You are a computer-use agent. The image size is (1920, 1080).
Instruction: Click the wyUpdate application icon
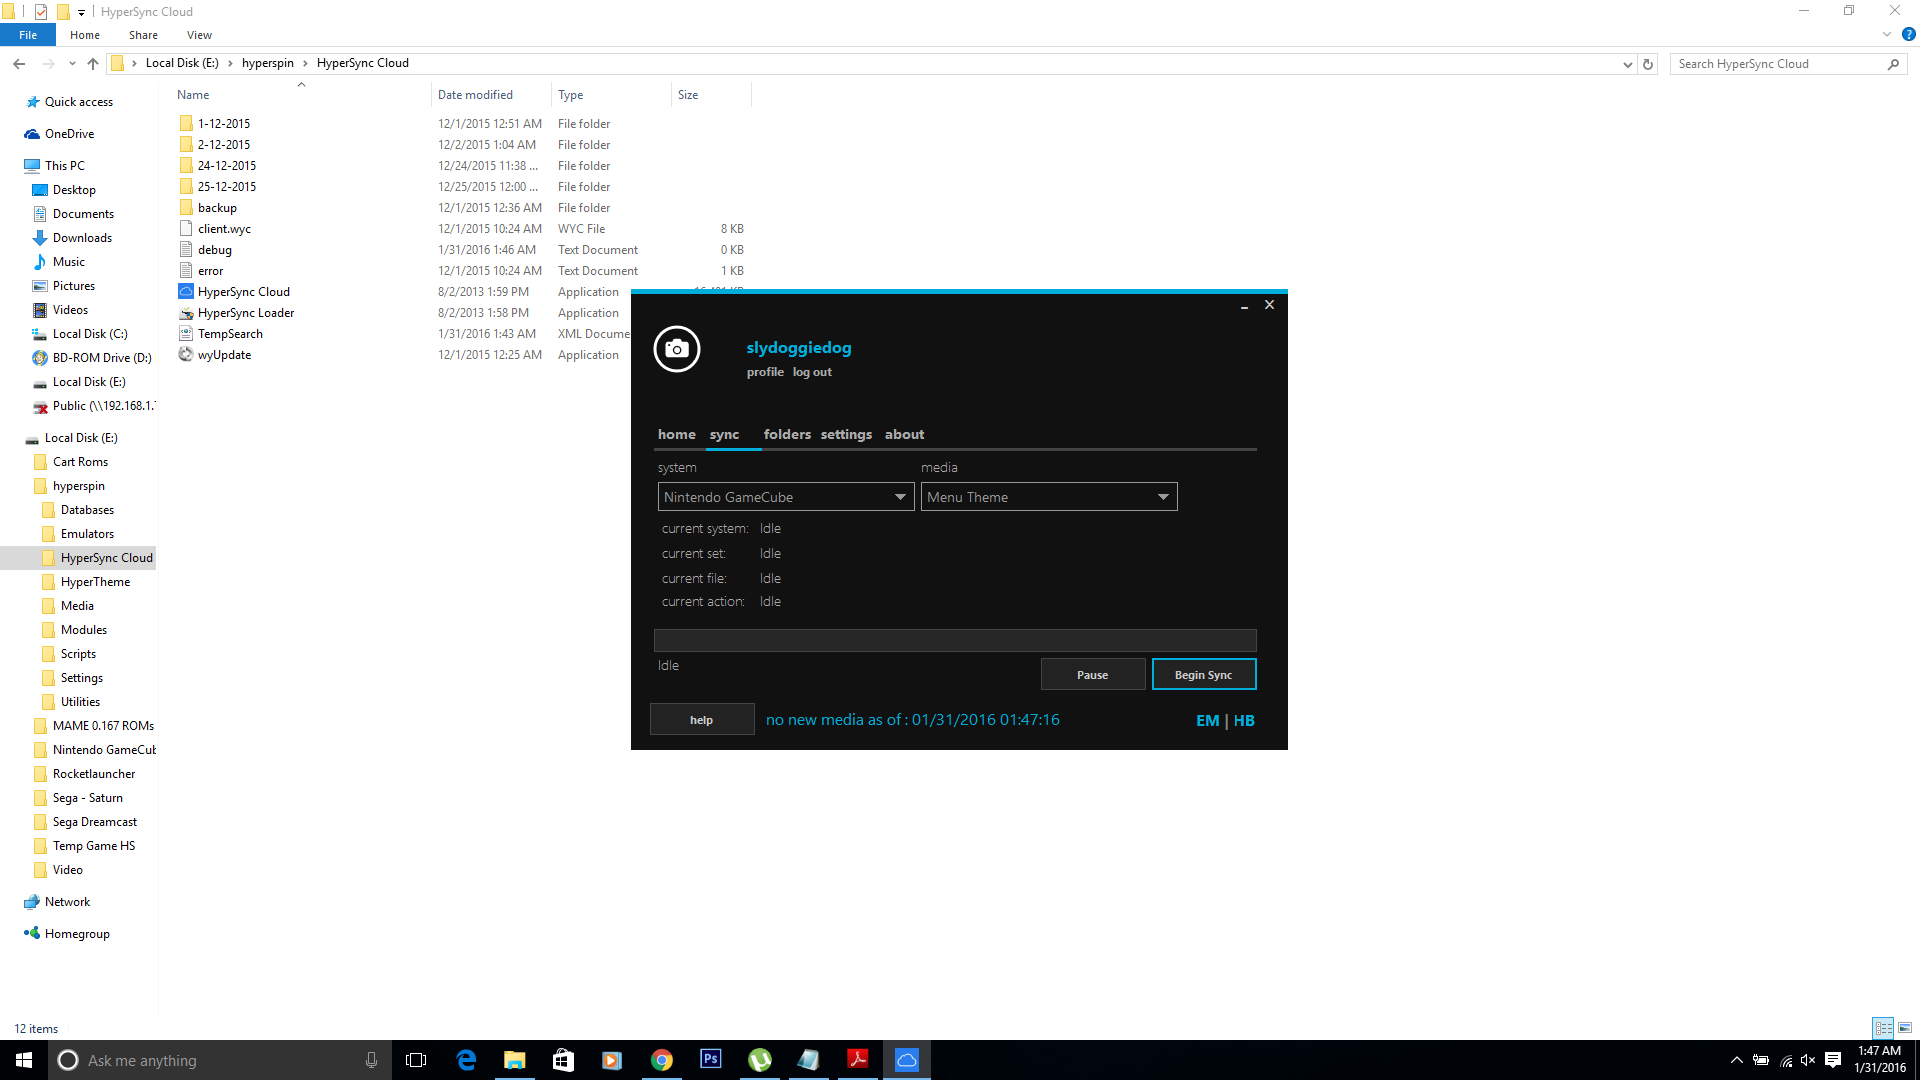click(186, 354)
